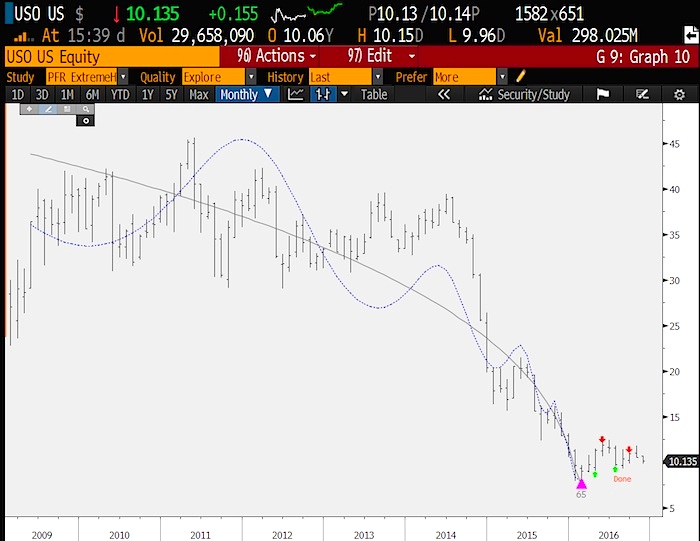
Task: Click the More prefer field
Action: [465, 77]
